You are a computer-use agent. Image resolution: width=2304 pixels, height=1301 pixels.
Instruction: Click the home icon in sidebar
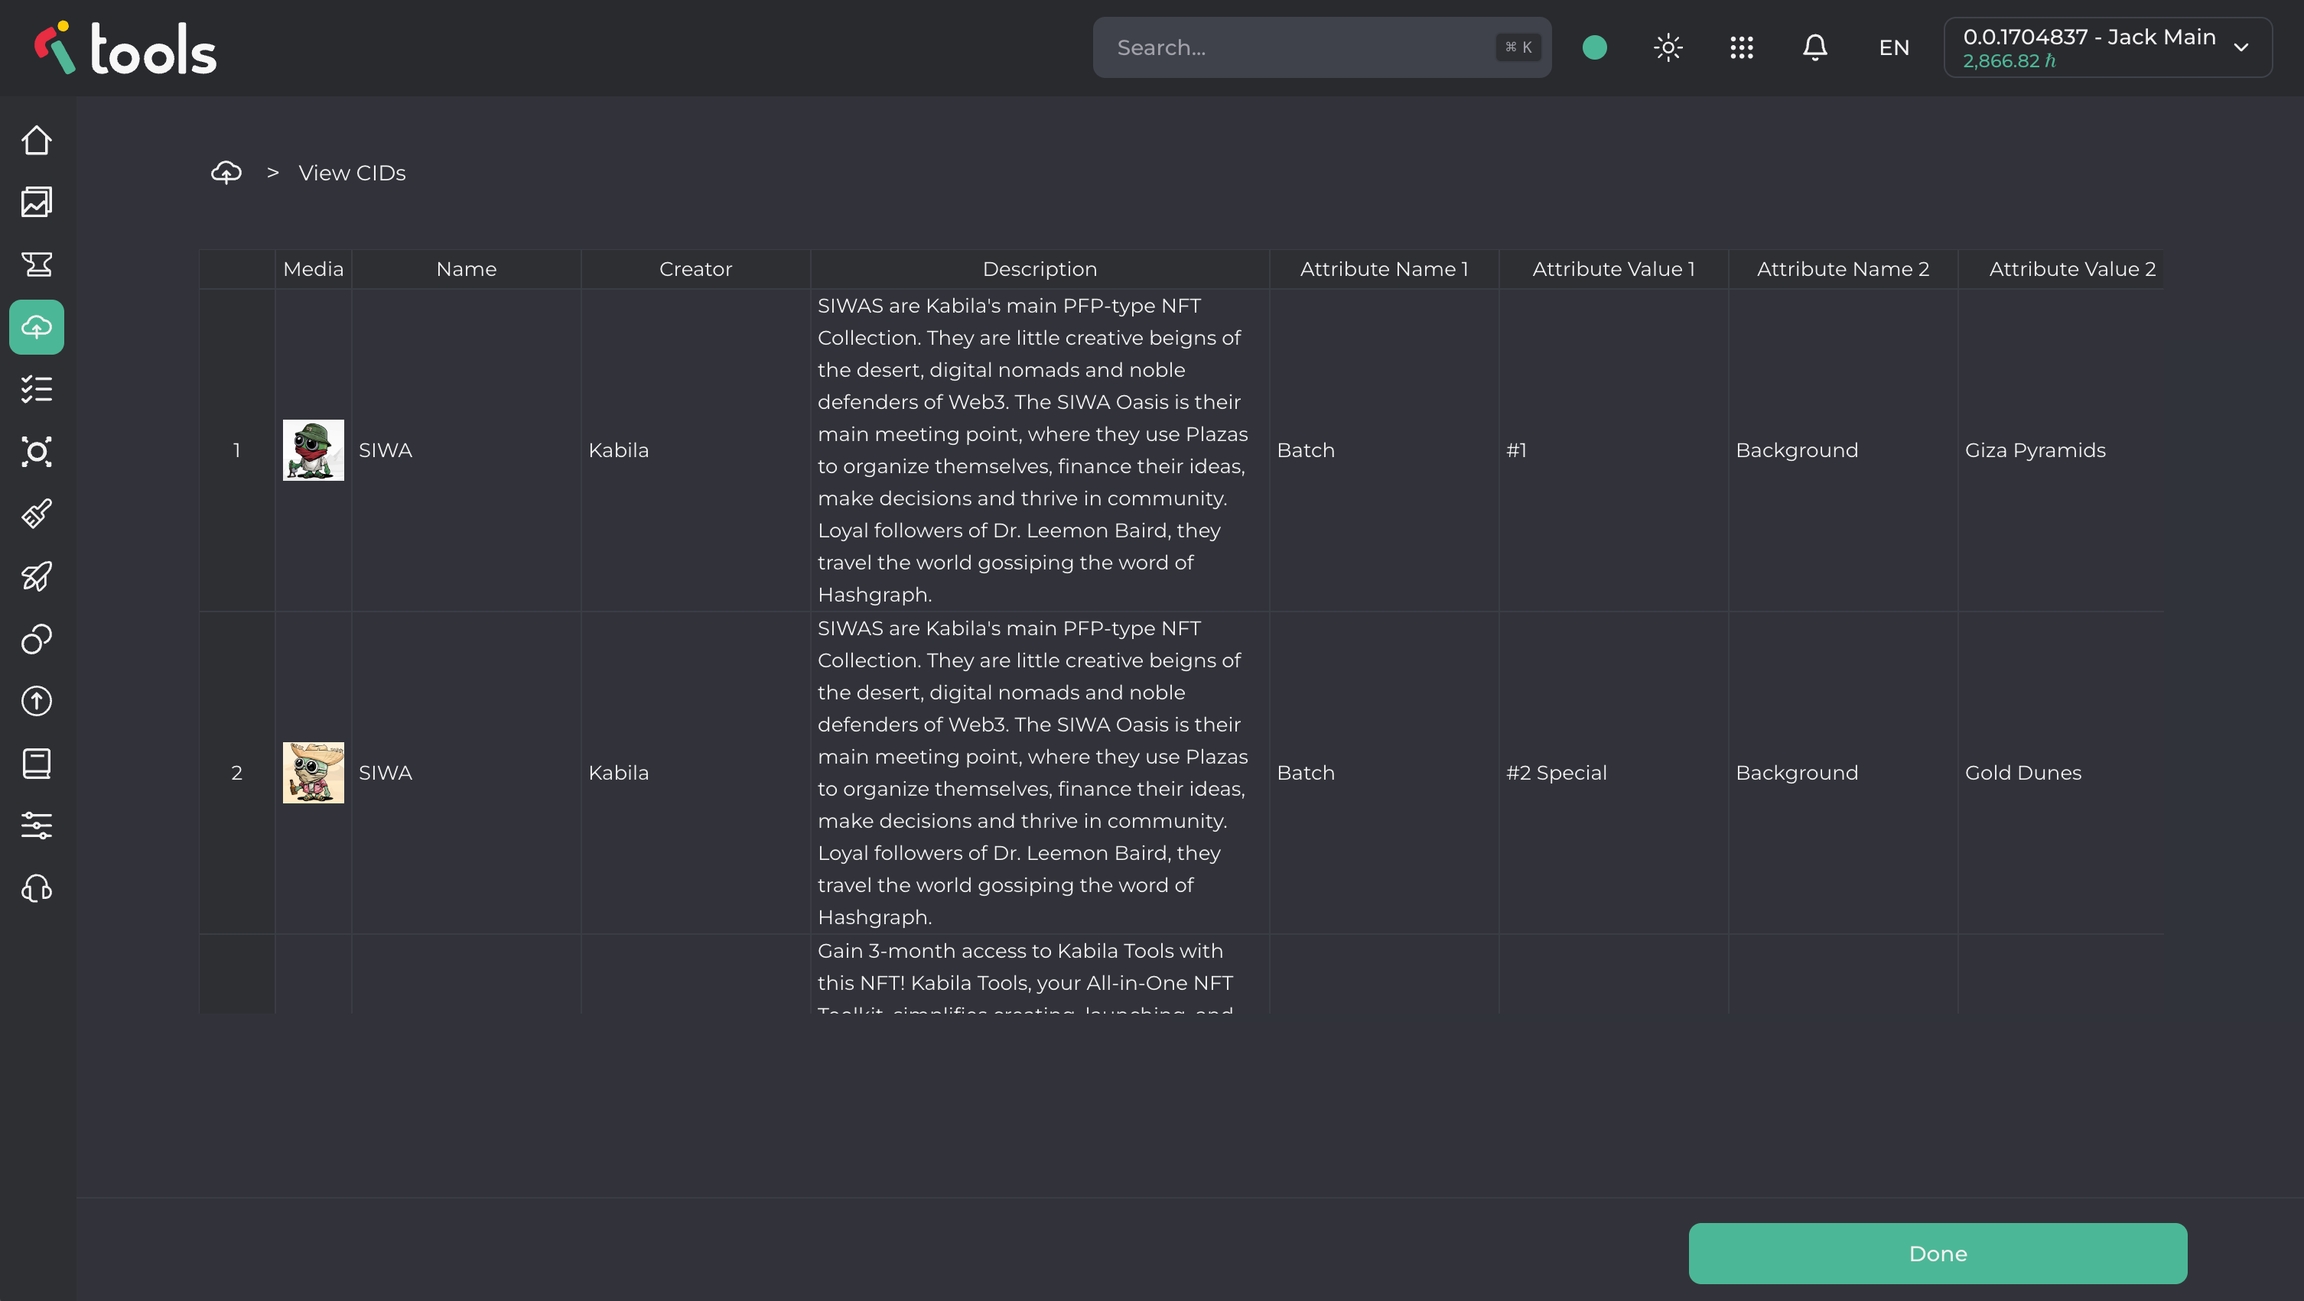pyautogui.click(x=37, y=140)
